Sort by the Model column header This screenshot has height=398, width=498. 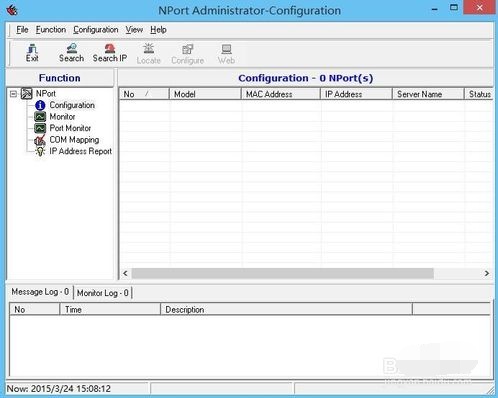point(205,94)
